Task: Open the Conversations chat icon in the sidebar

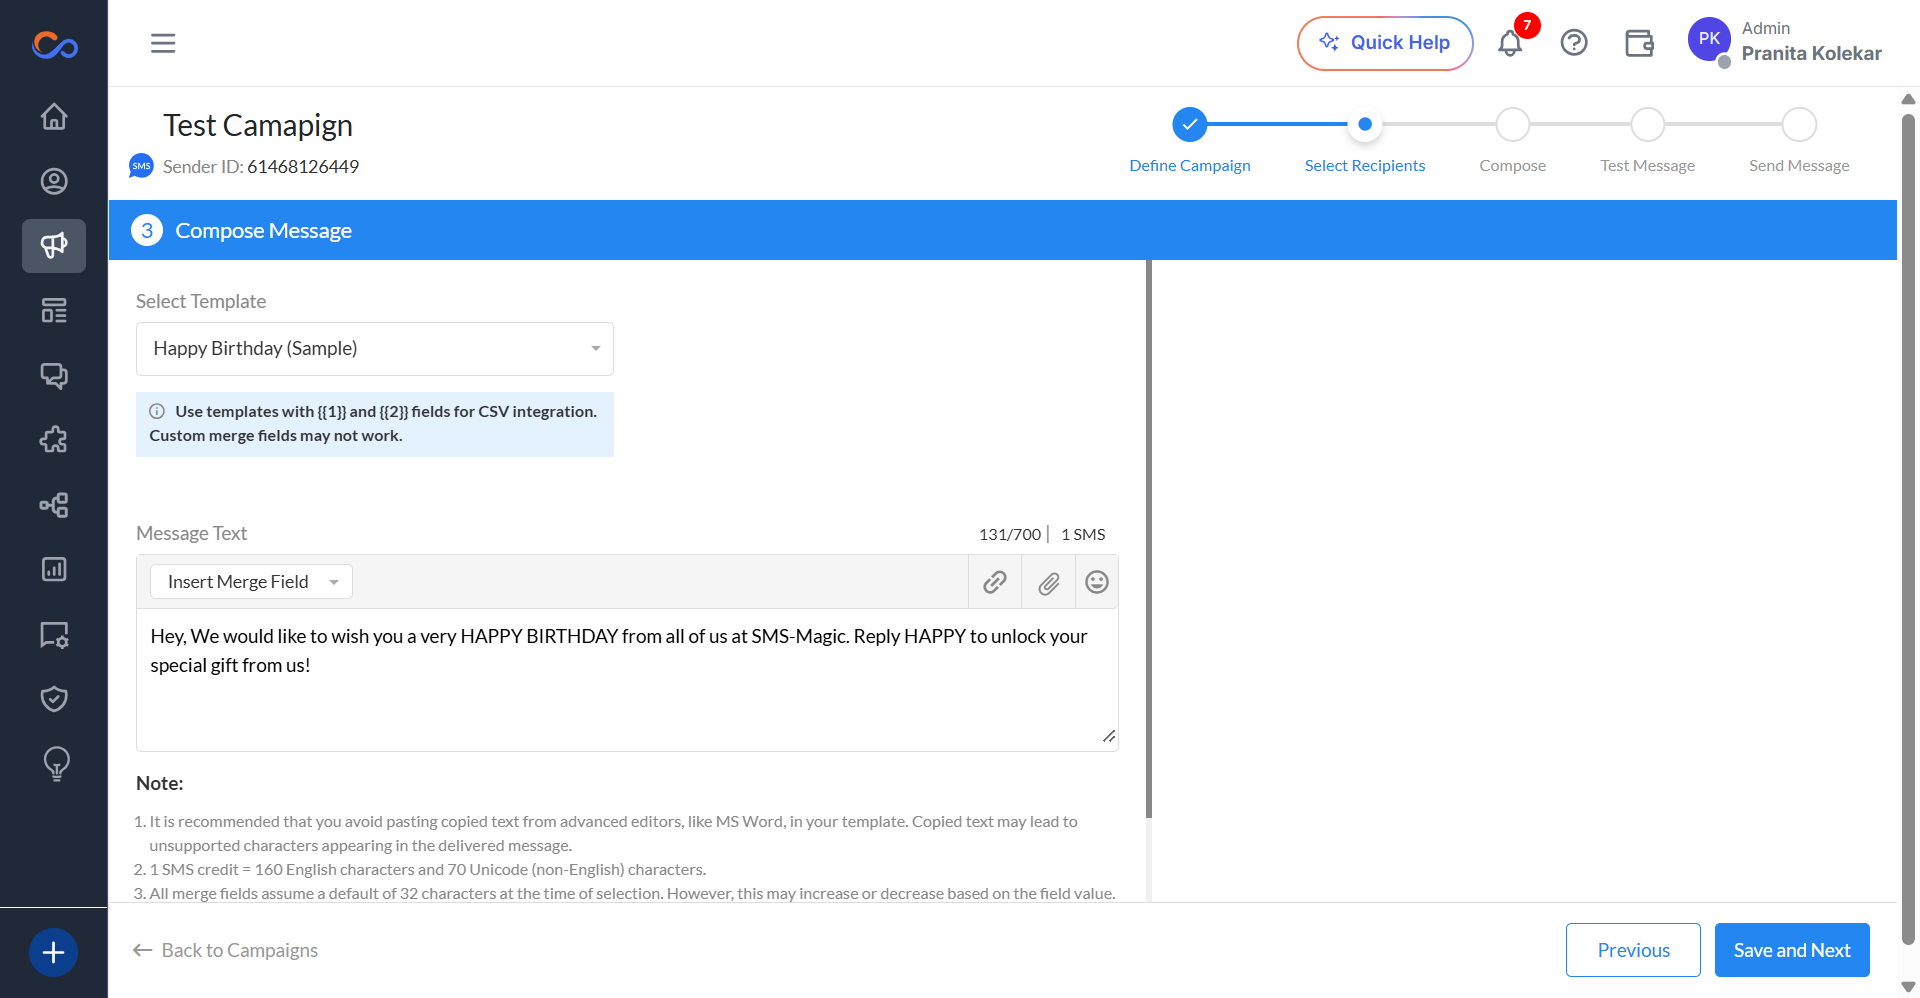Action: (x=54, y=375)
